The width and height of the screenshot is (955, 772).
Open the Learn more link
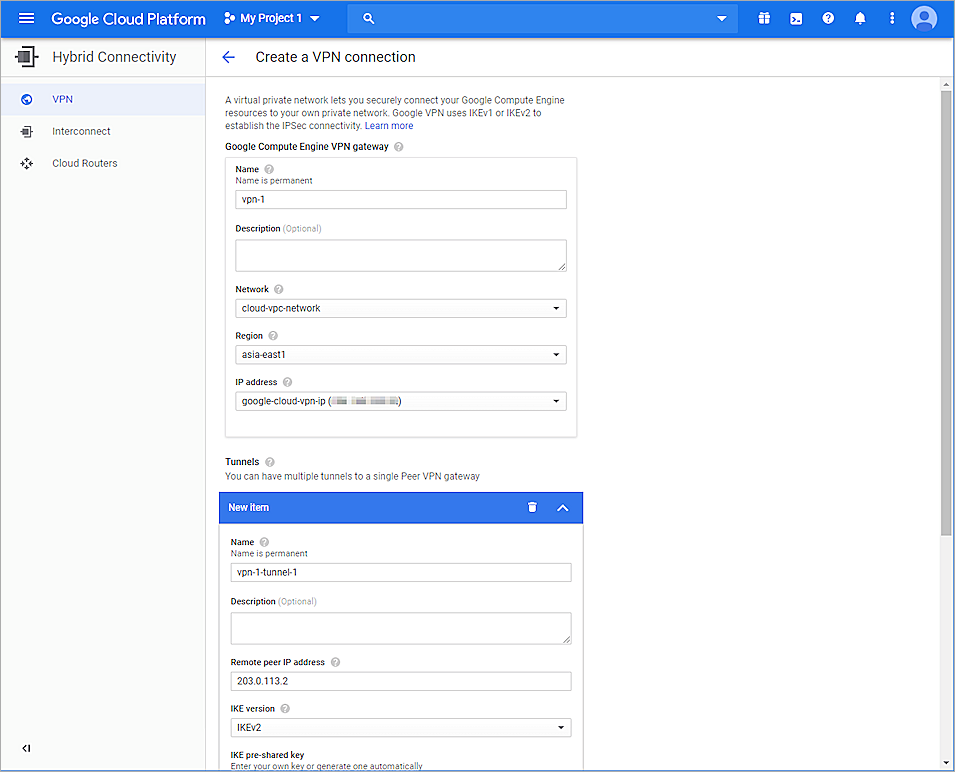pyautogui.click(x=388, y=125)
